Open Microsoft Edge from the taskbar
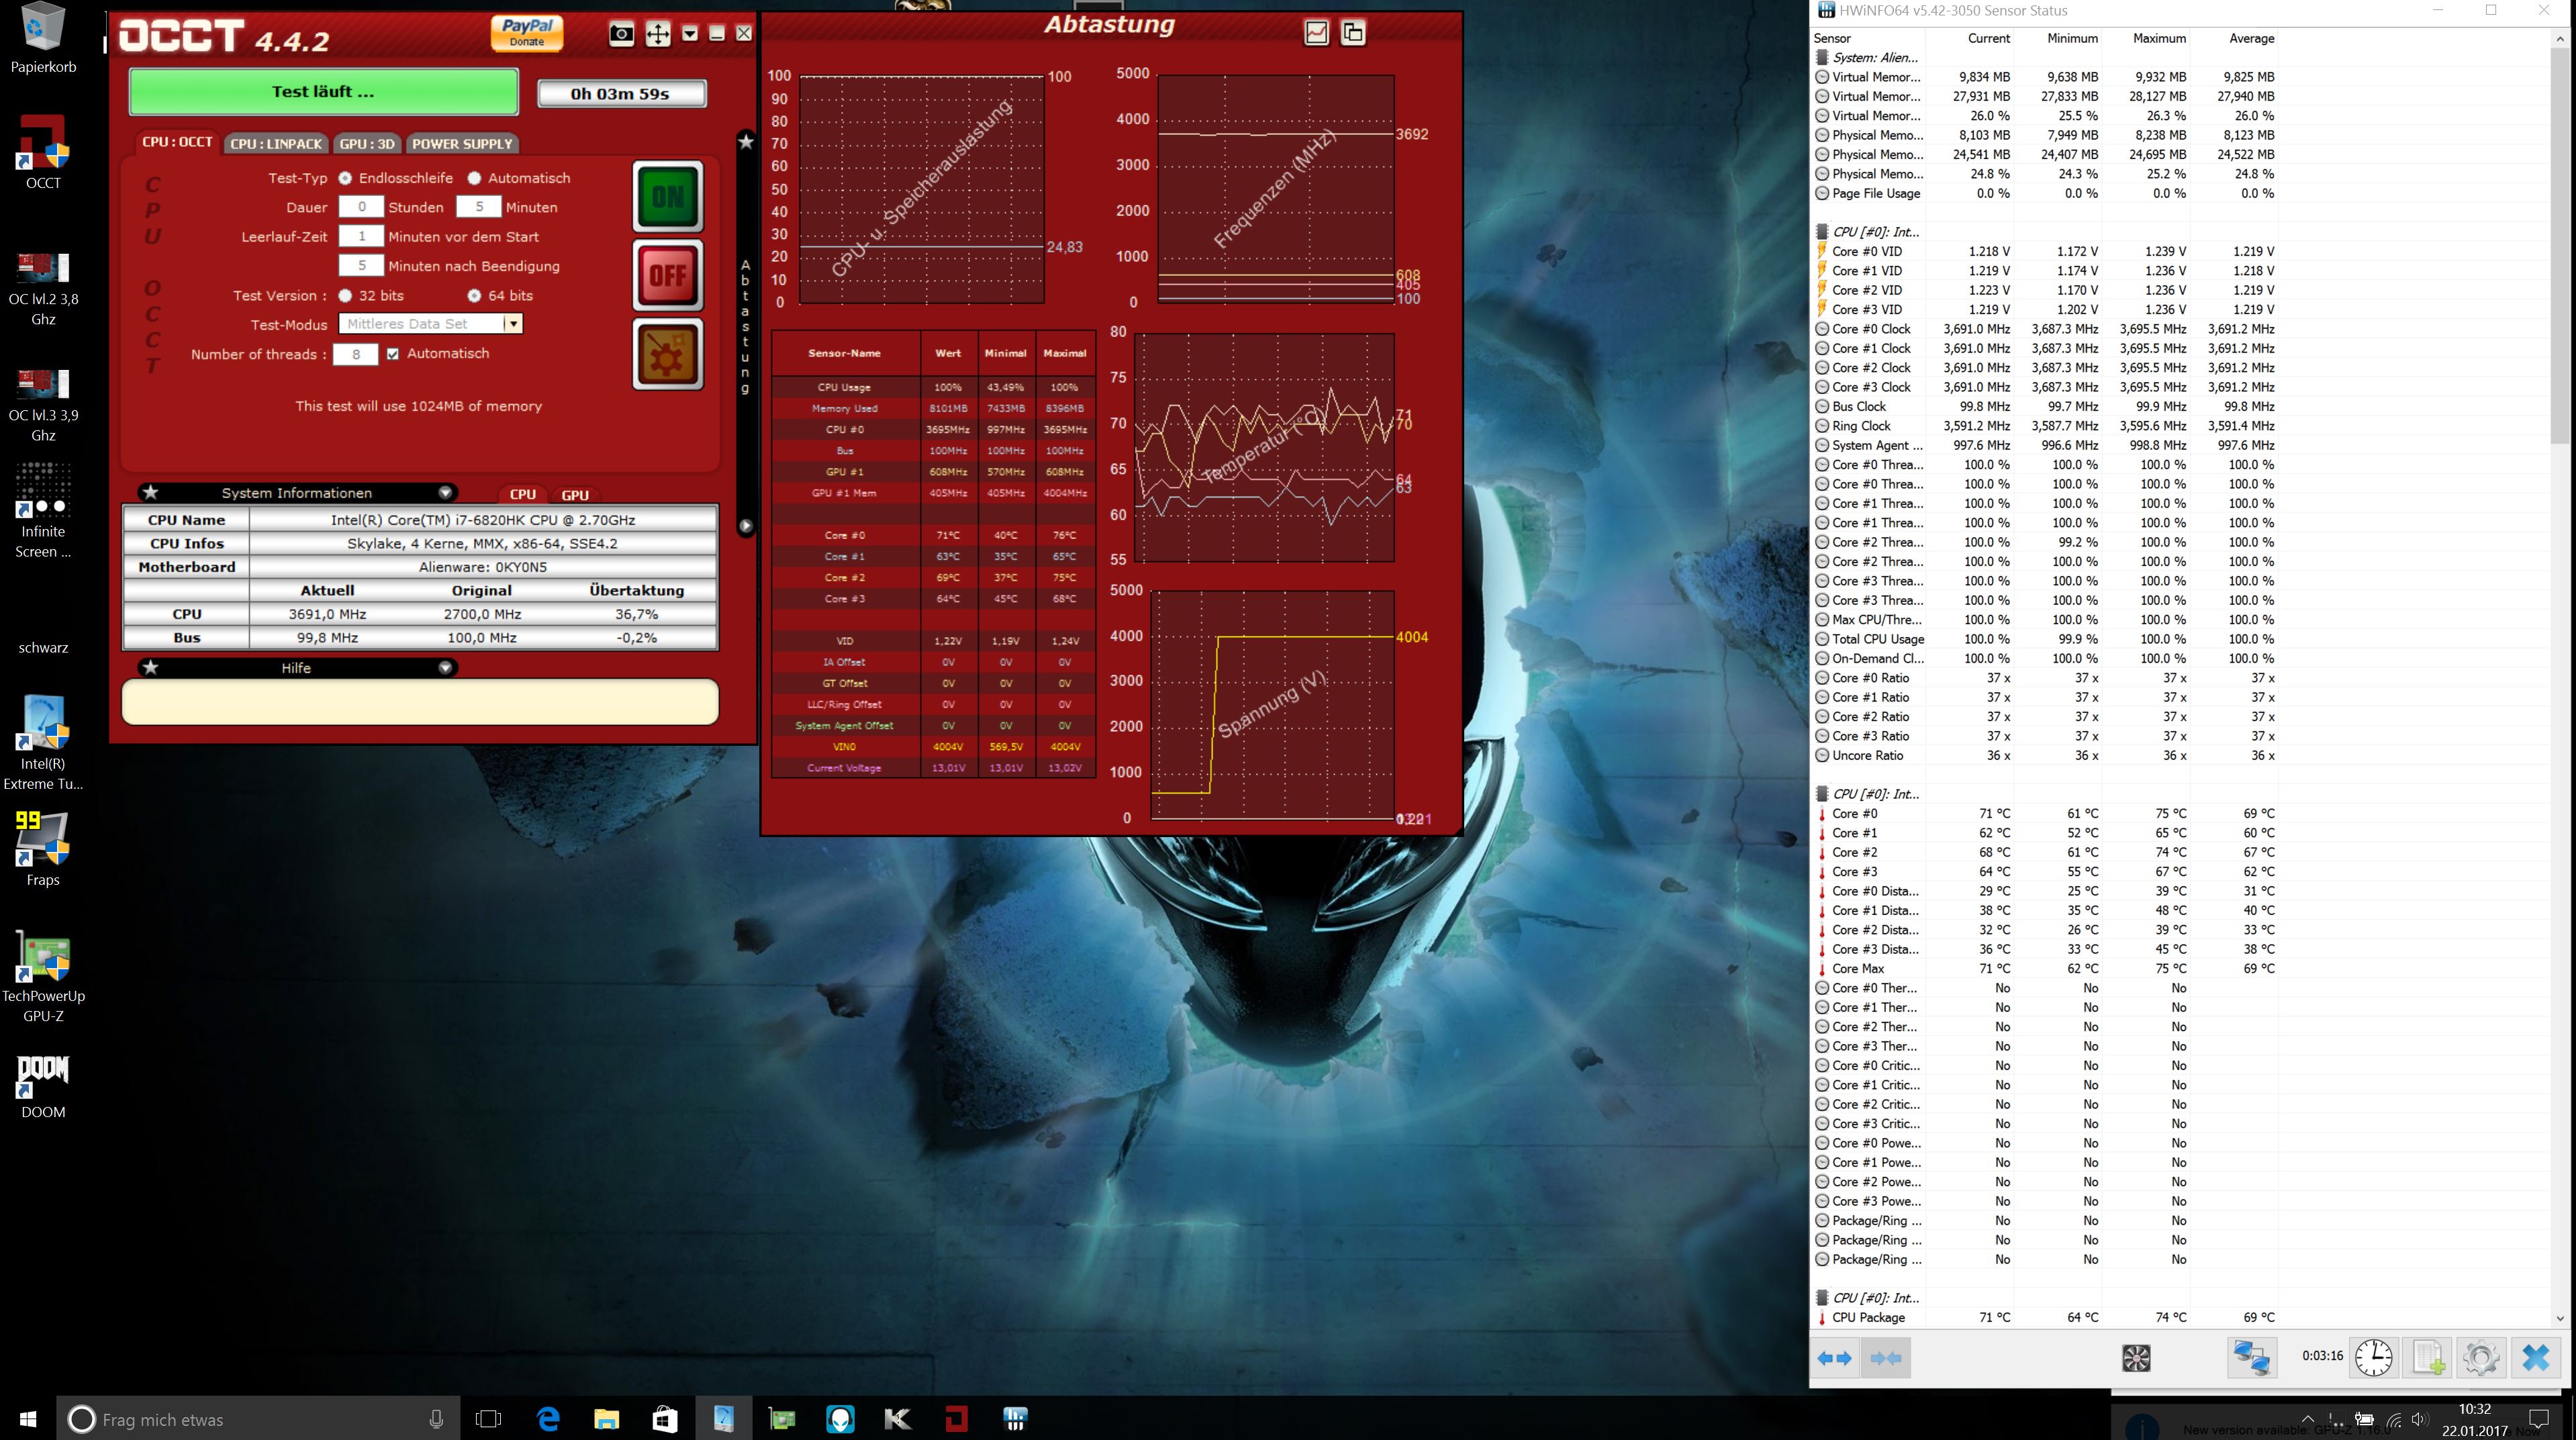Viewport: 2576px width, 1440px height. (x=548, y=1418)
